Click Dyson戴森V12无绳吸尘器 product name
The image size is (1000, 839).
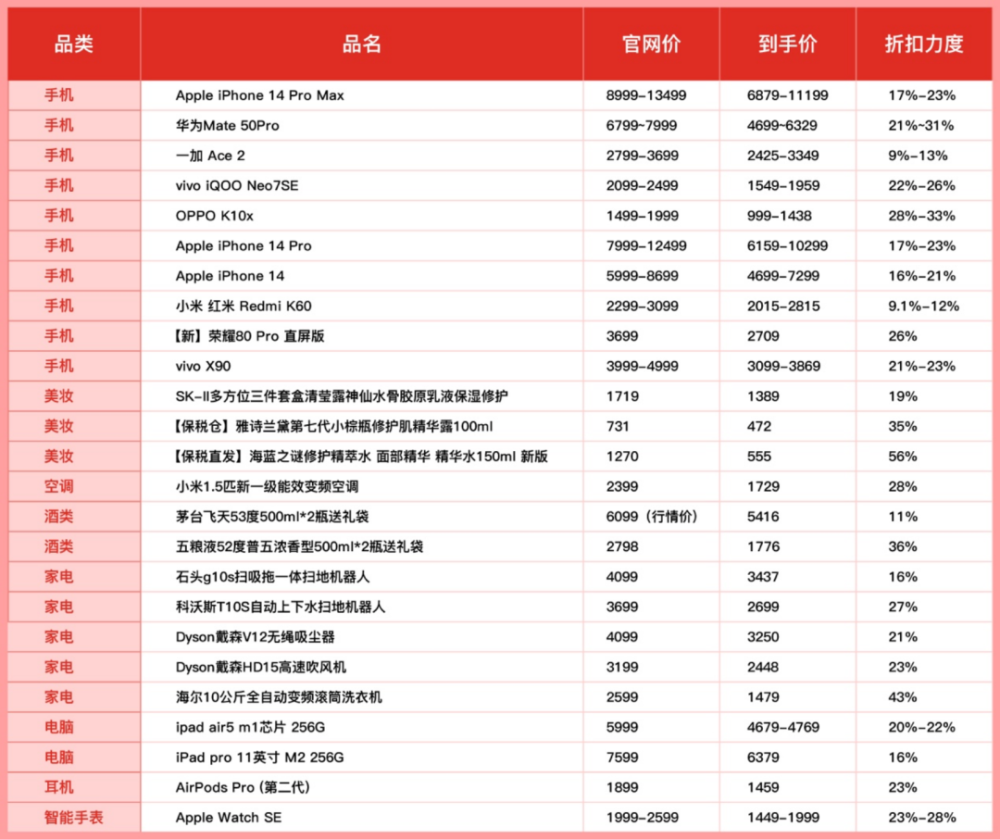[x=255, y=637]
